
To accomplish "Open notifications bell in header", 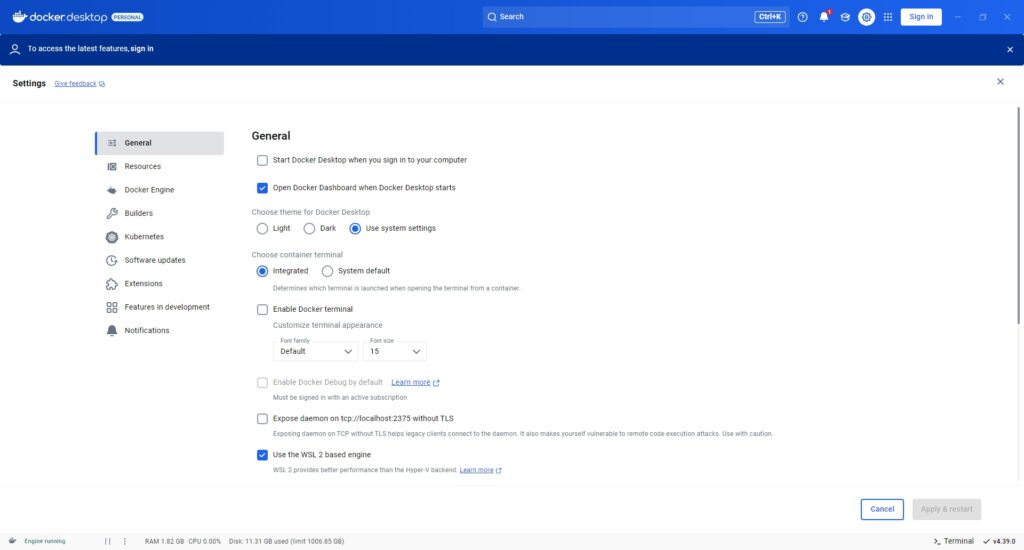I will (824, 17).
